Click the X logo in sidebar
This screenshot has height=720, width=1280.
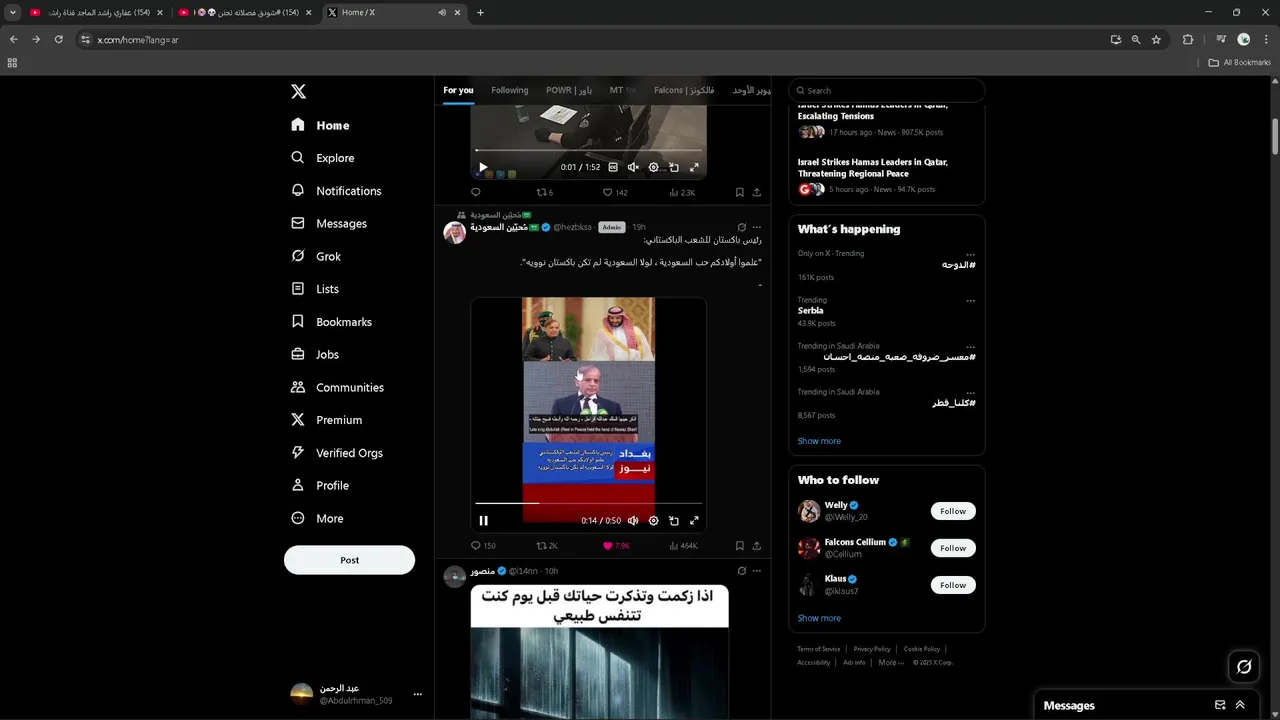[298, 91]
